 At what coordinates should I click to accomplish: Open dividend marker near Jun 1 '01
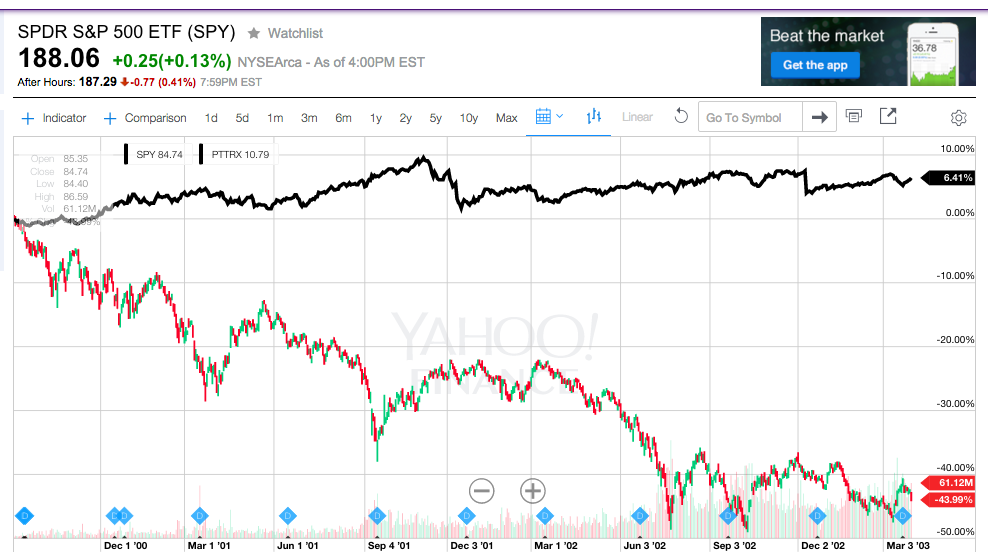pyautogui.click(x=287, y=516)
